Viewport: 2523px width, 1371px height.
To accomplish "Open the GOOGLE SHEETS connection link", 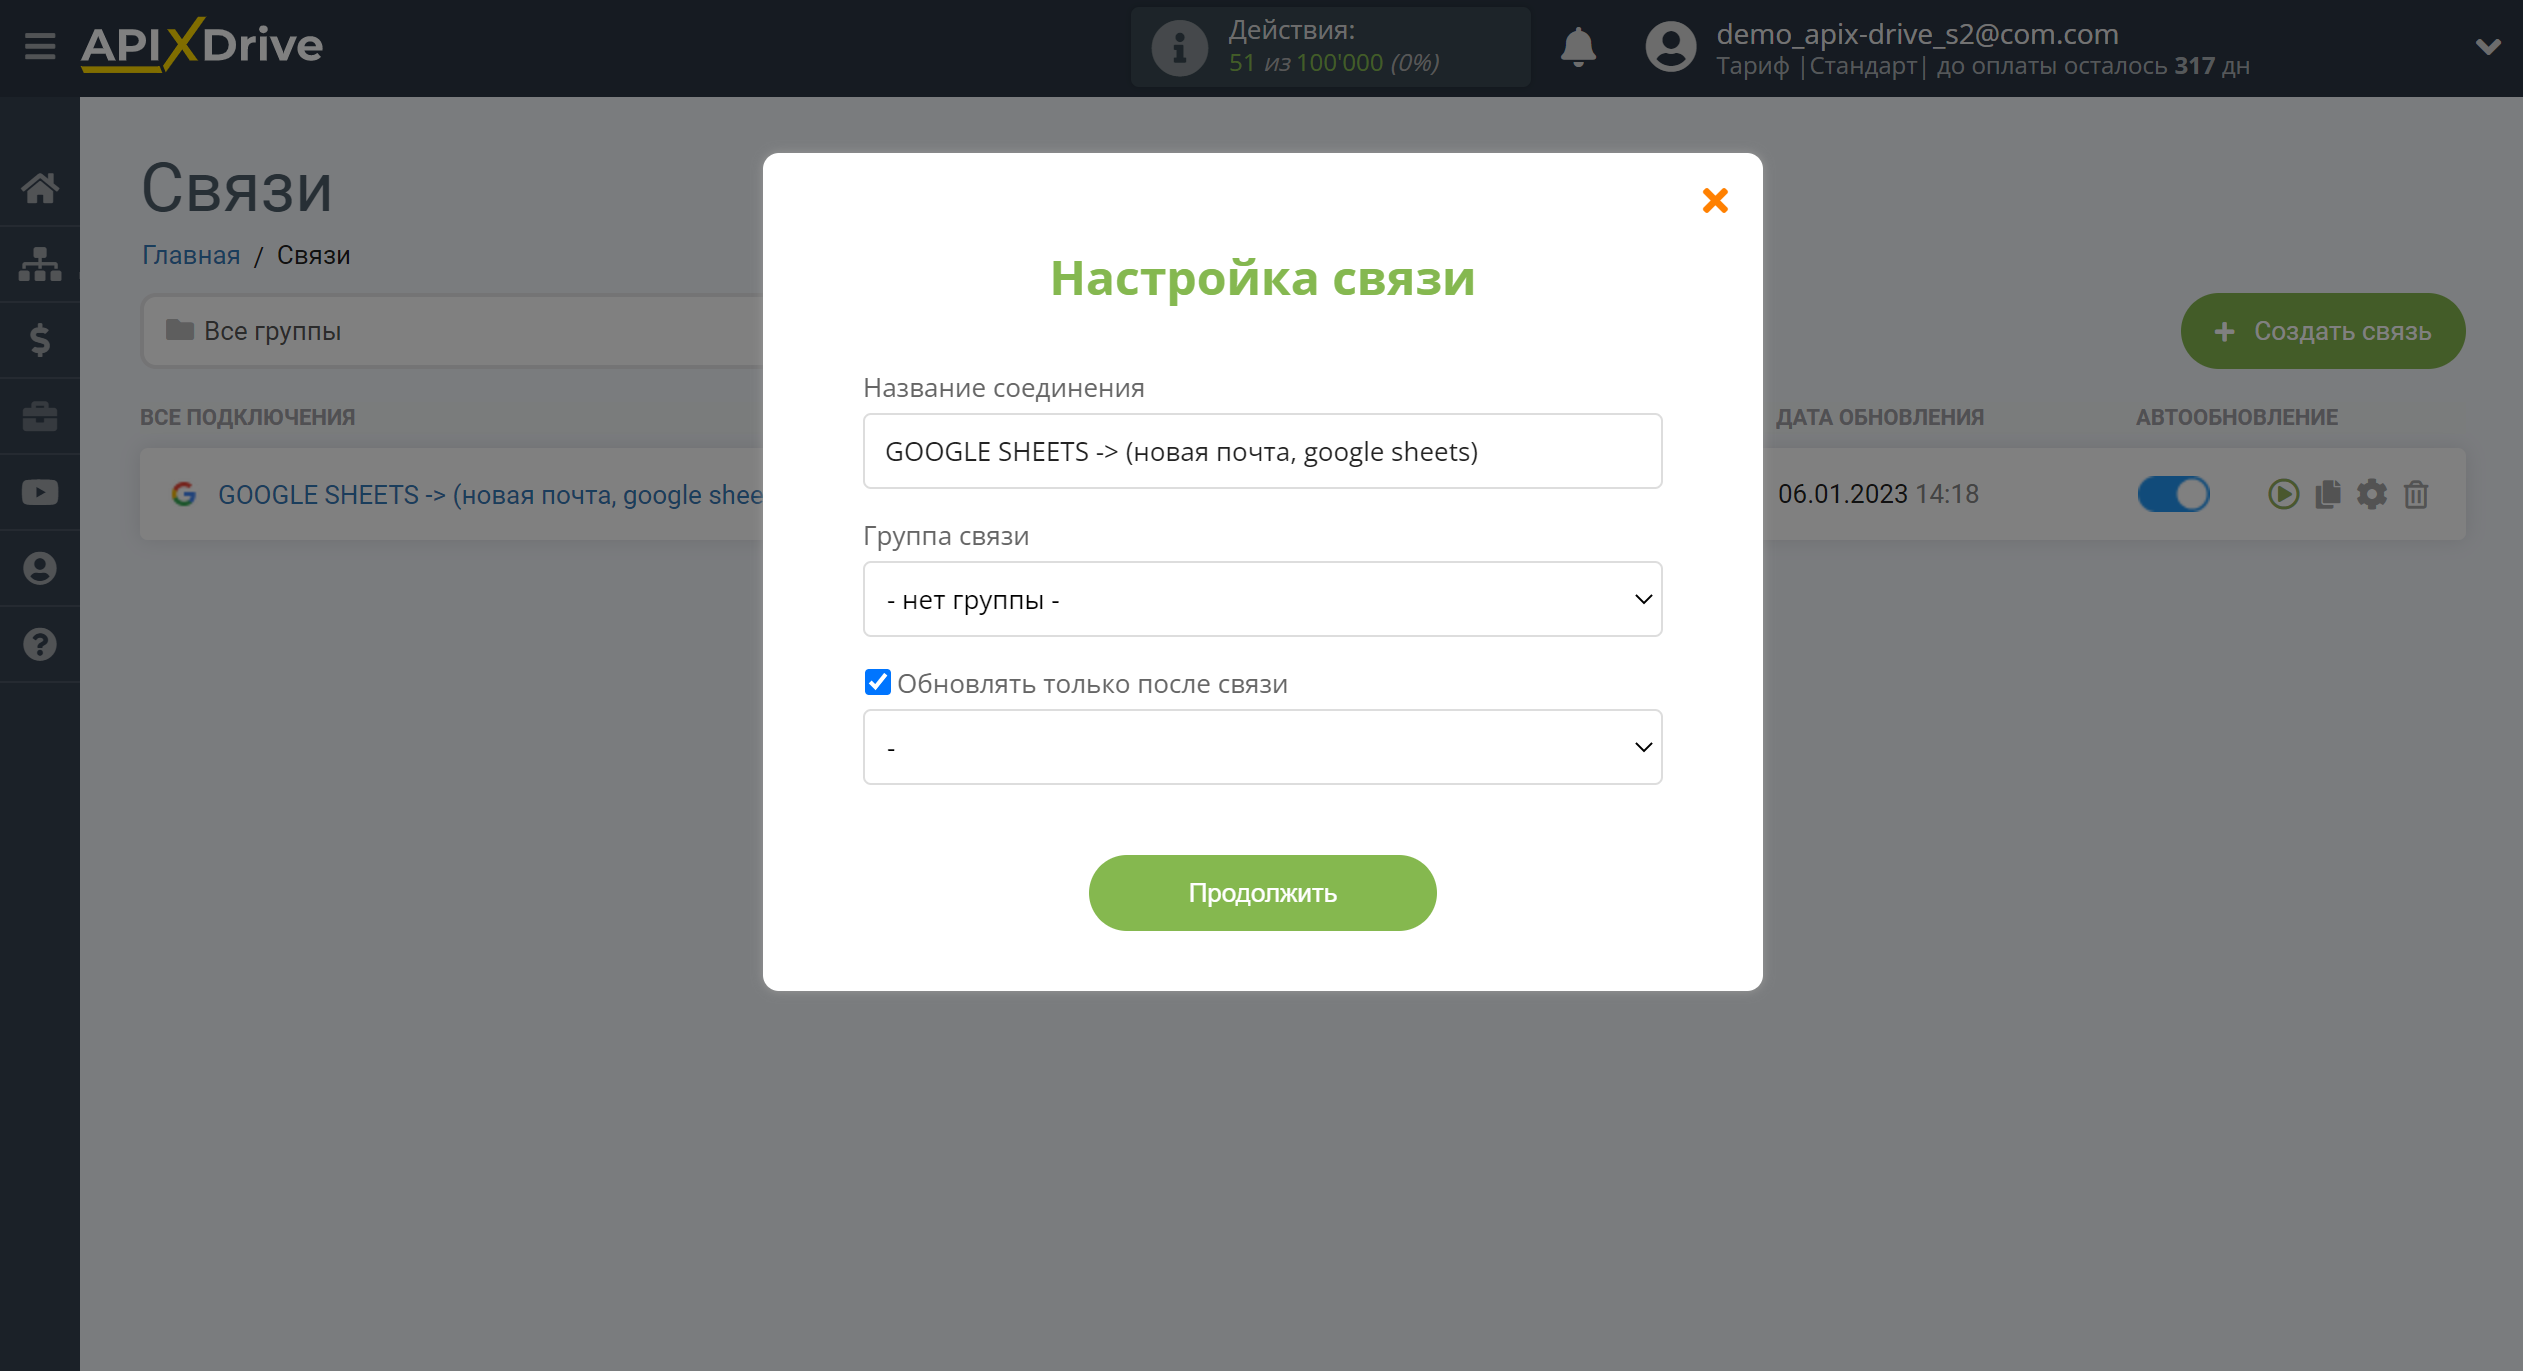I will pos(490,495).
